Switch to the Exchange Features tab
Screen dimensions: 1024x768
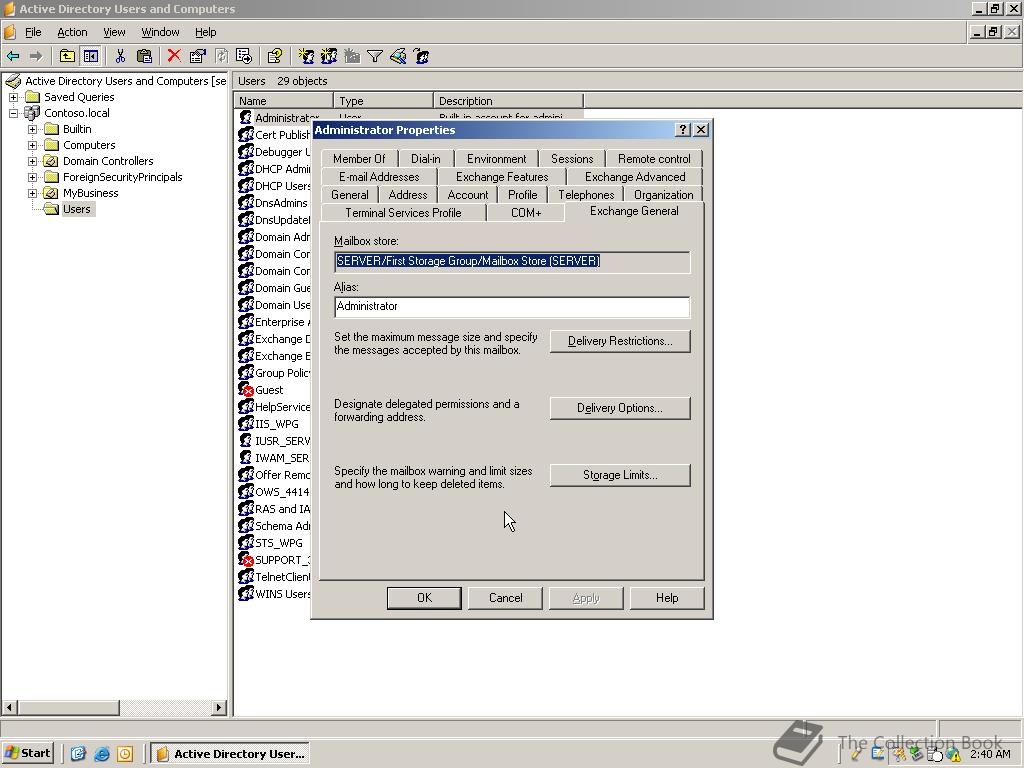(x=502, y=177)
